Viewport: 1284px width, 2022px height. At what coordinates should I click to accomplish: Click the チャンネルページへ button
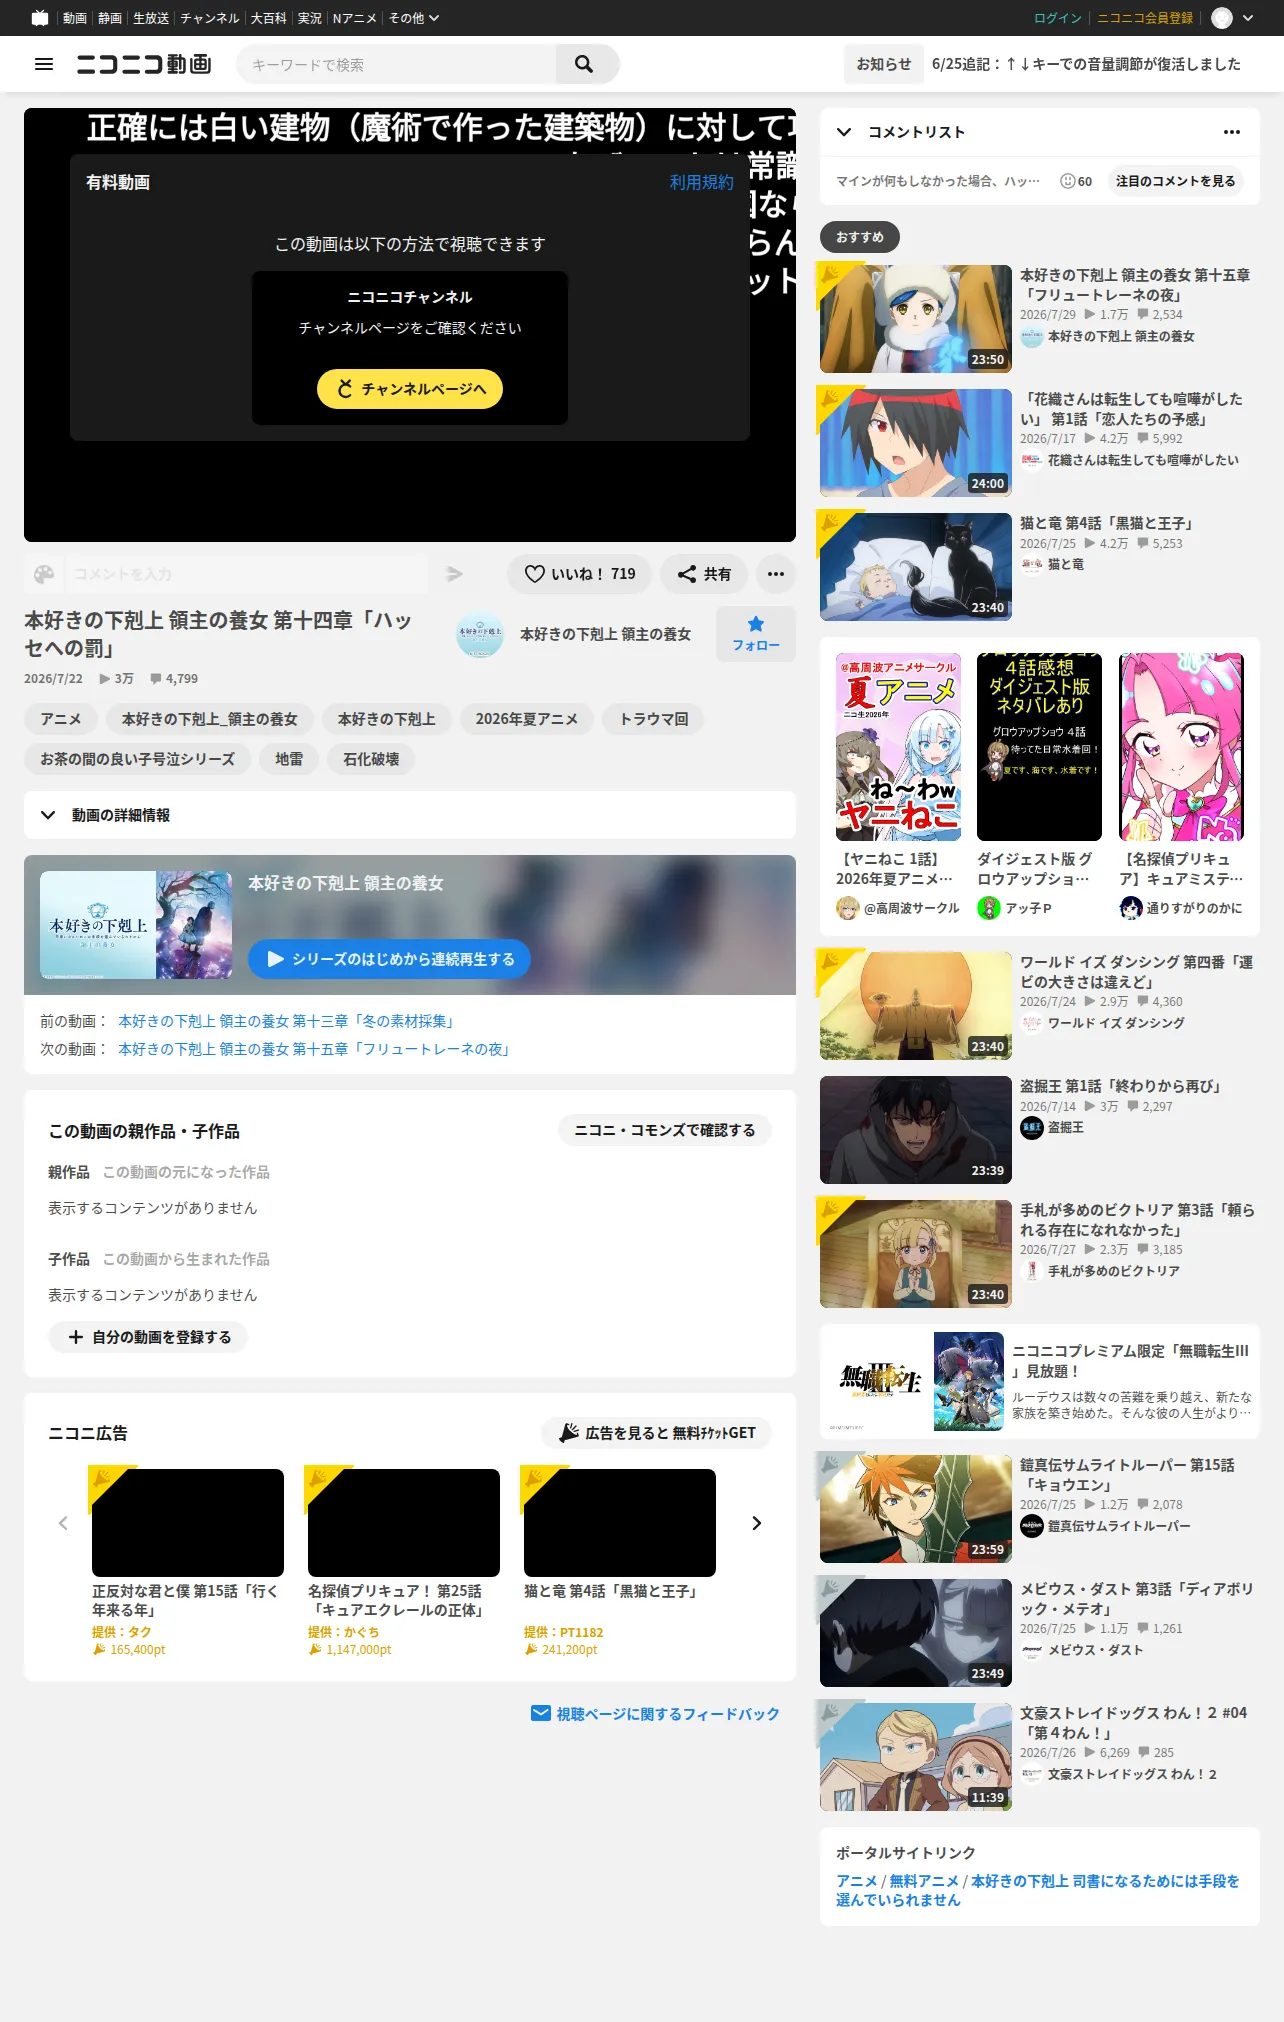(x=410, y=389)
